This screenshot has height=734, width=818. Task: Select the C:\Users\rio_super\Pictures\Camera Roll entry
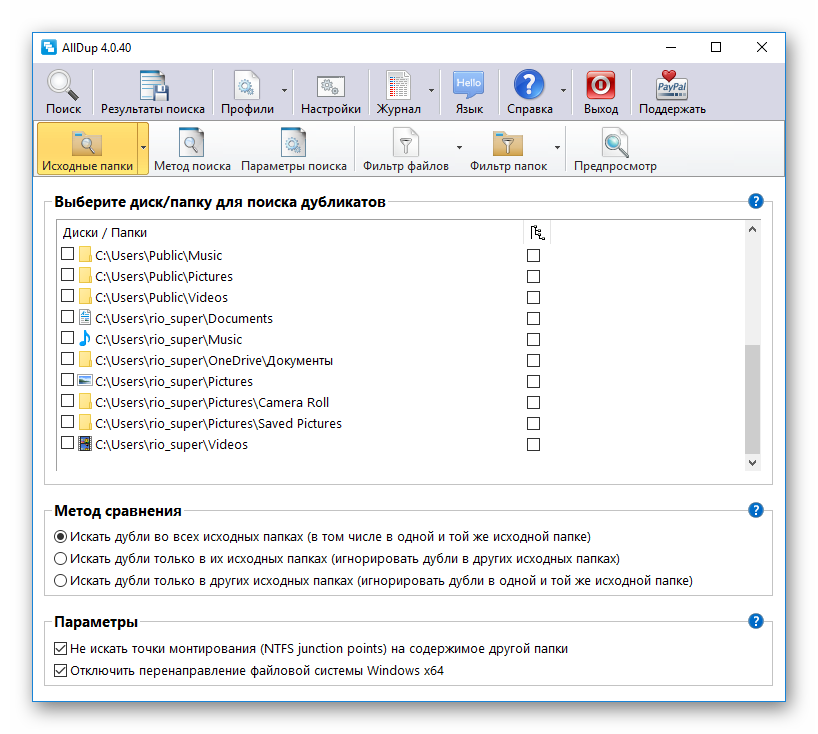[211, 402]
